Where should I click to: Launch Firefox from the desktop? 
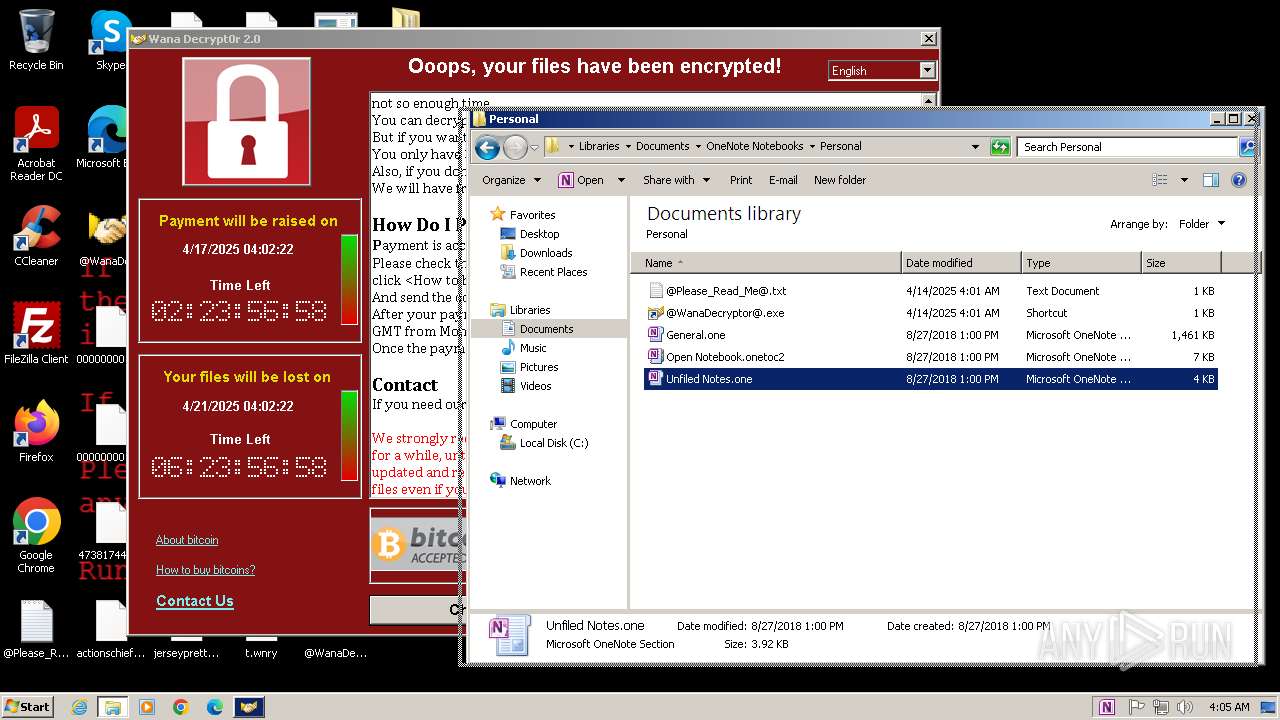pos(36,432)
